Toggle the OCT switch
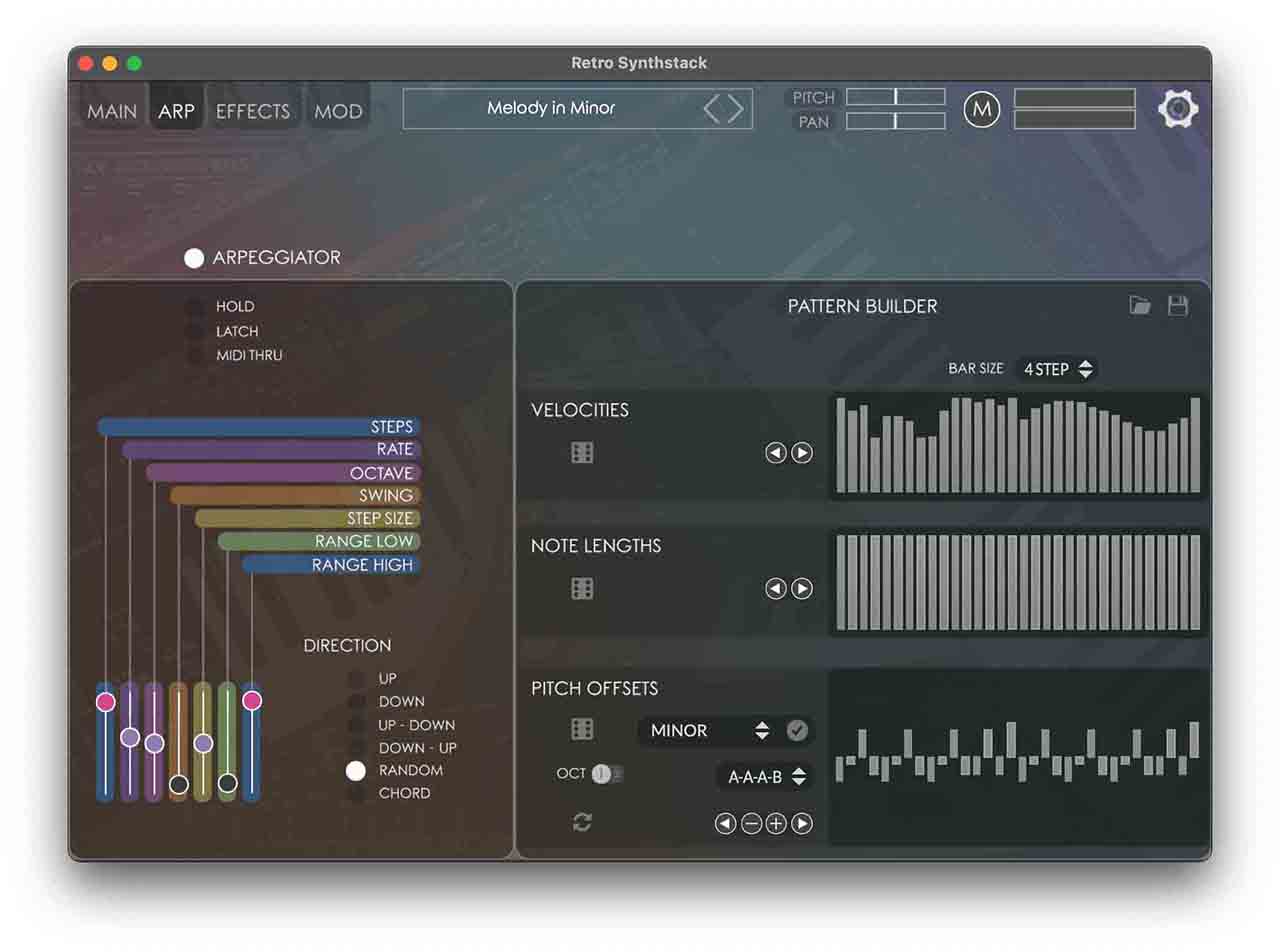The width and height of the screenshot is (1280, 952). 606,774
